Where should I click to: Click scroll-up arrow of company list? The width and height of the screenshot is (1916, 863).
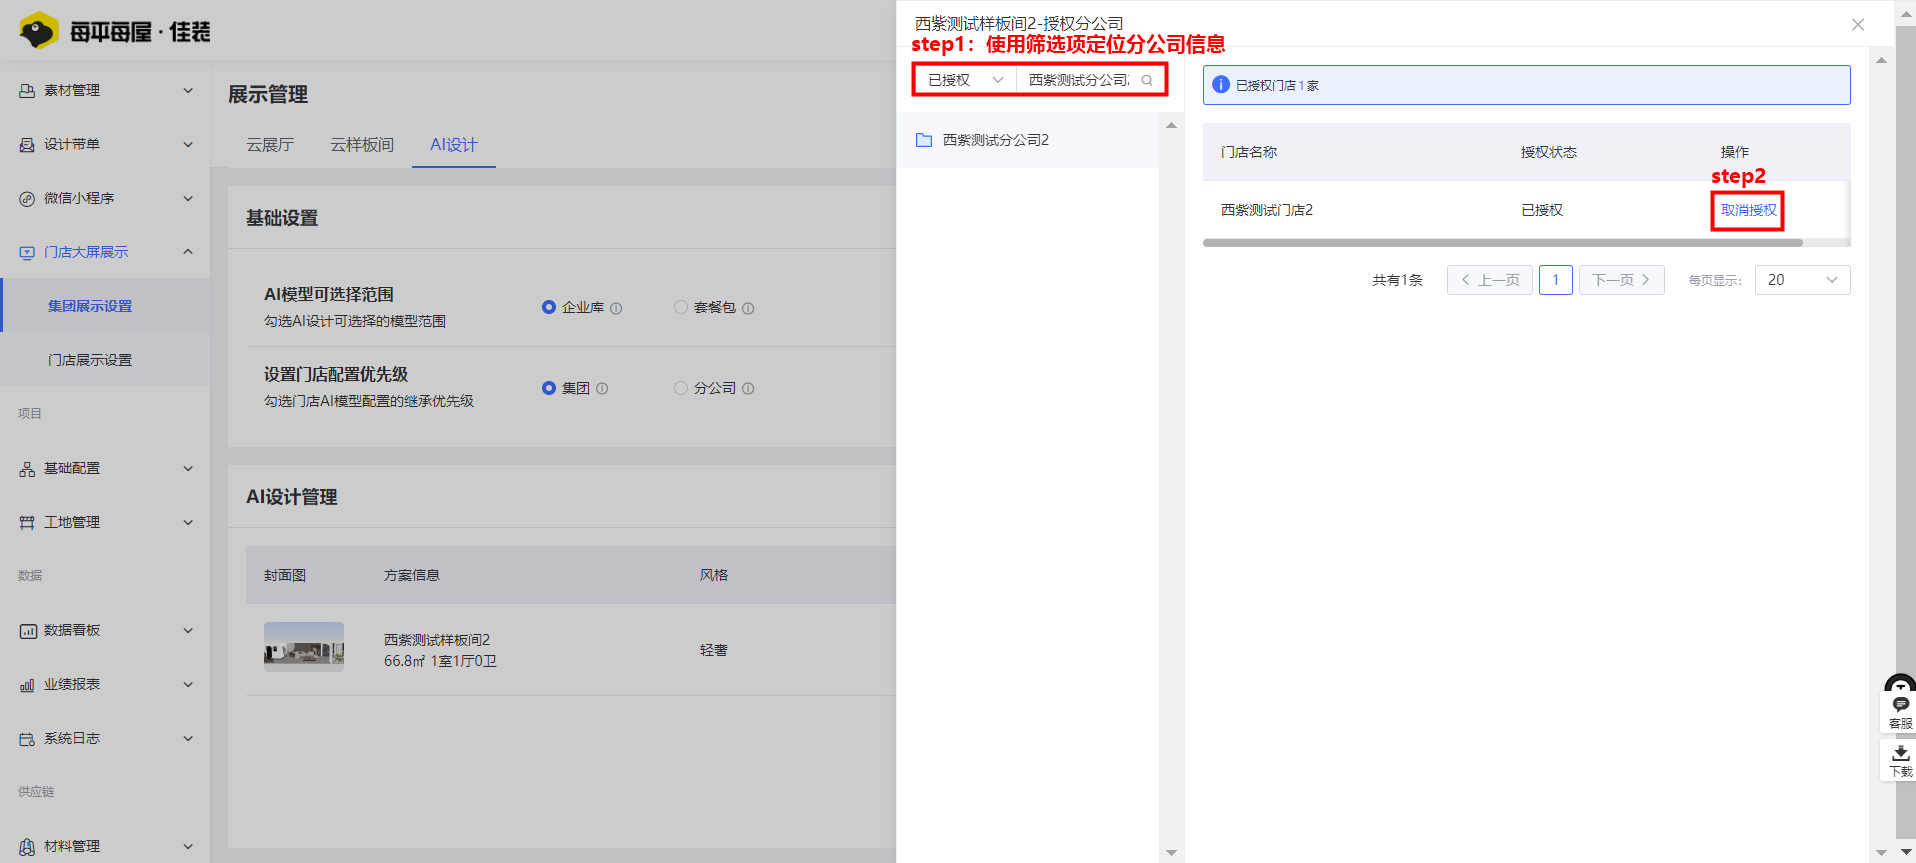[1171, 126]
